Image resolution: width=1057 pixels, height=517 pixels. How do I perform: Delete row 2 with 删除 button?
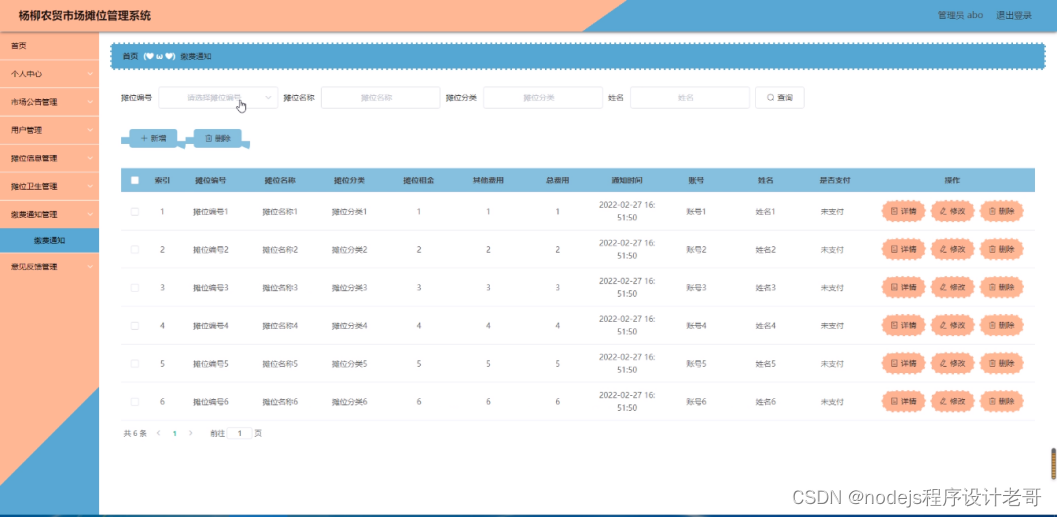[x=1002, y=249]
